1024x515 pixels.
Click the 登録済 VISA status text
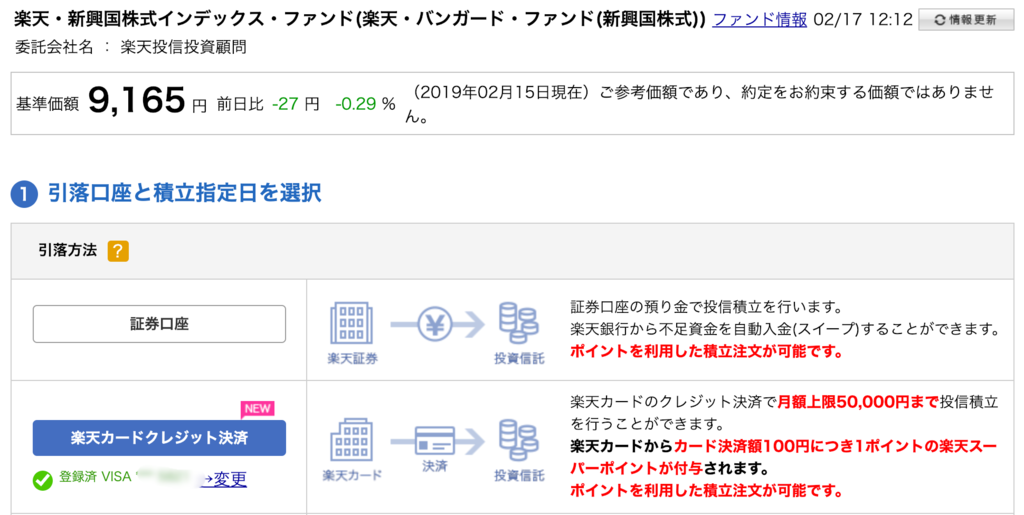pos(96,477)
